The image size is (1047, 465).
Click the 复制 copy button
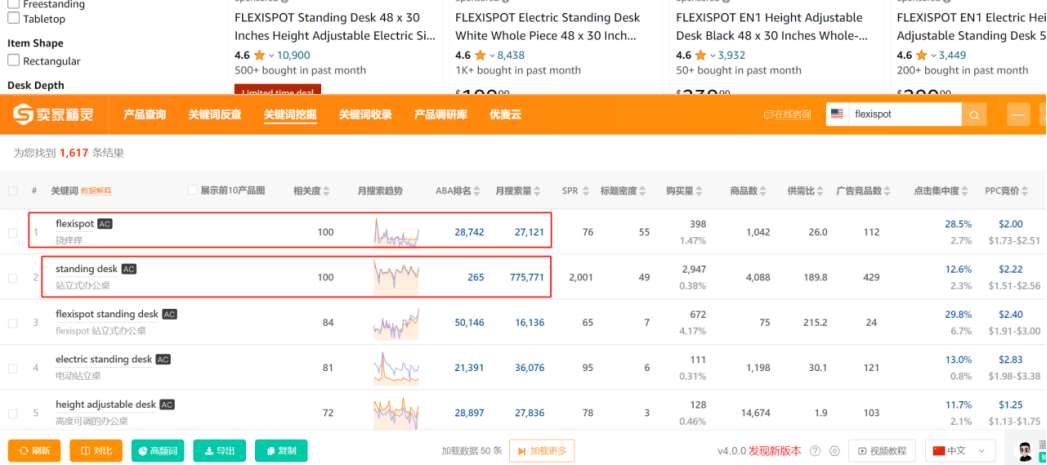(281, 450)
